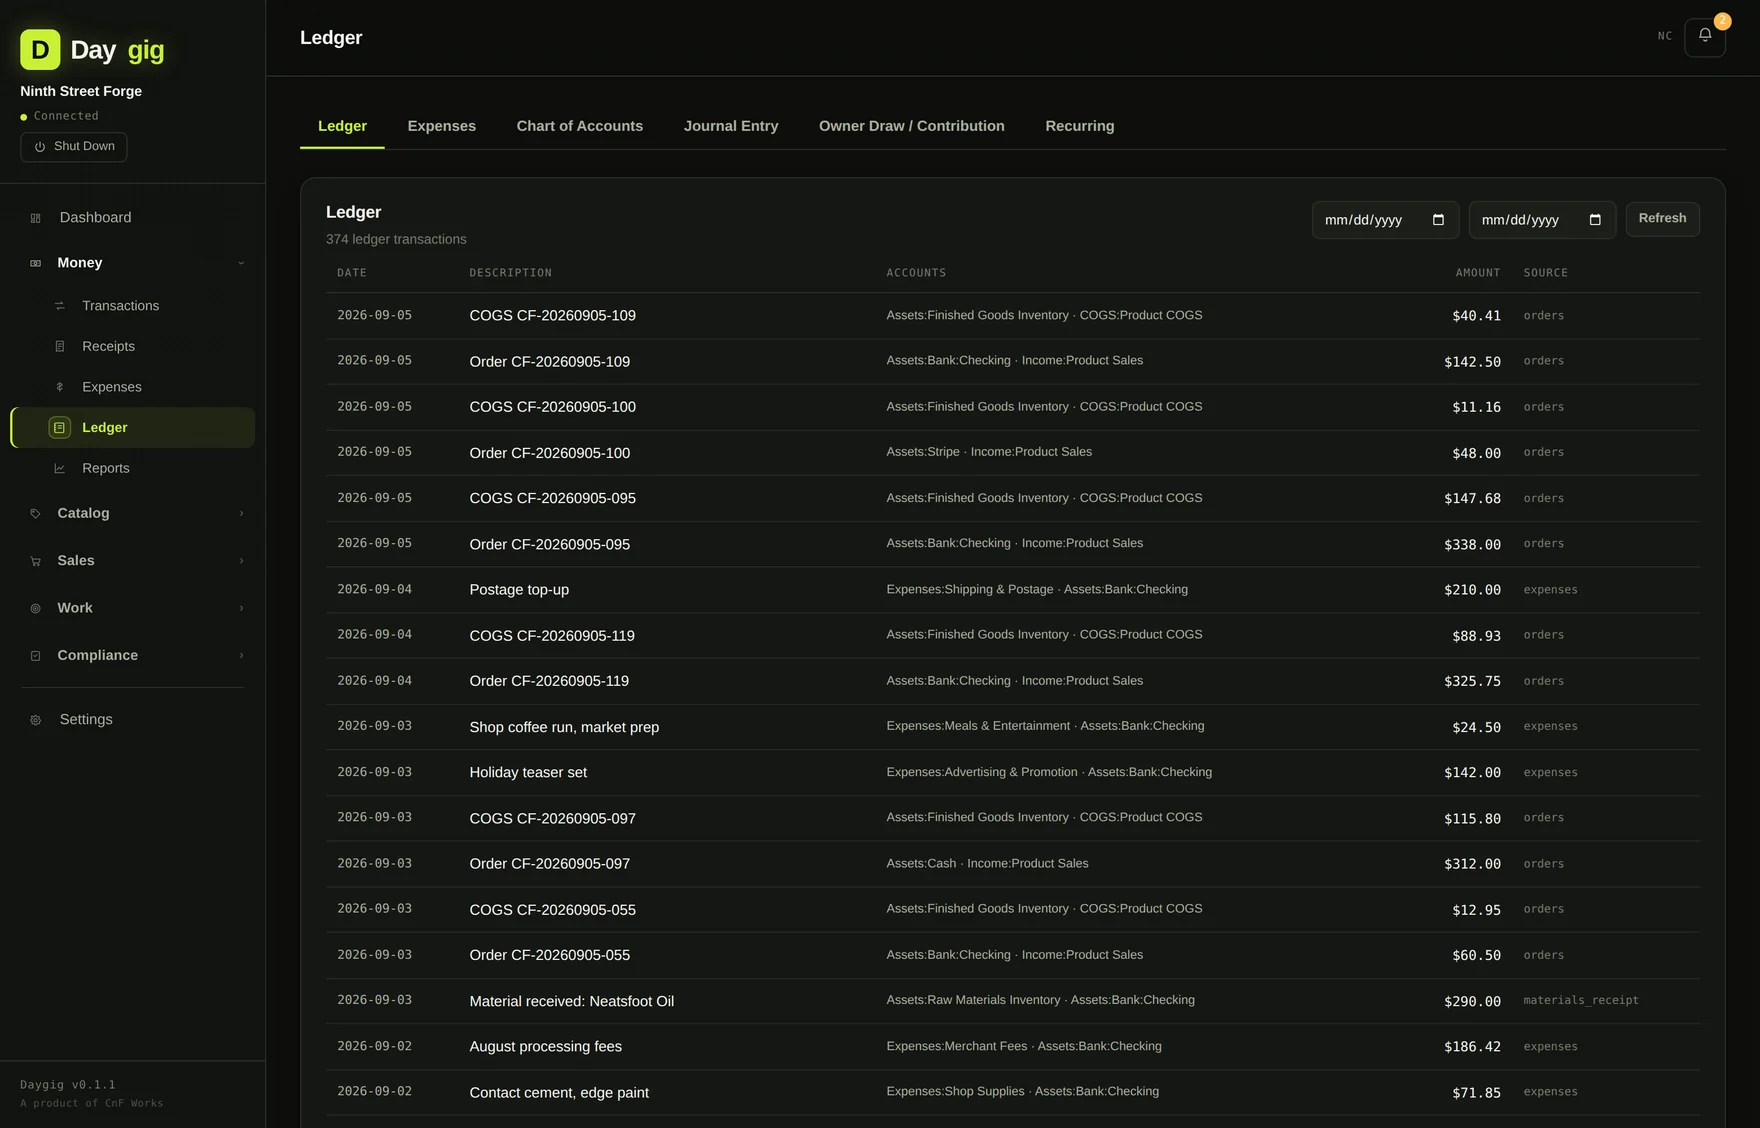Click the Catalog tag icon
This screenshot has height=1128, width=1760.
click(x=36, y=514)
